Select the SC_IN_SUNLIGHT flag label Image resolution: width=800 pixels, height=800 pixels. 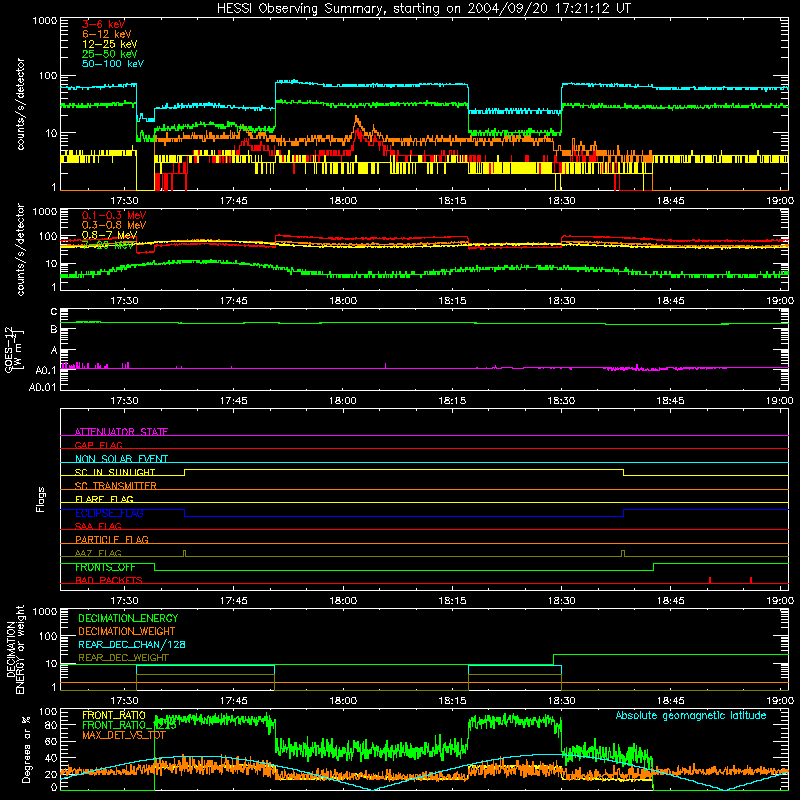pos(115,472)
